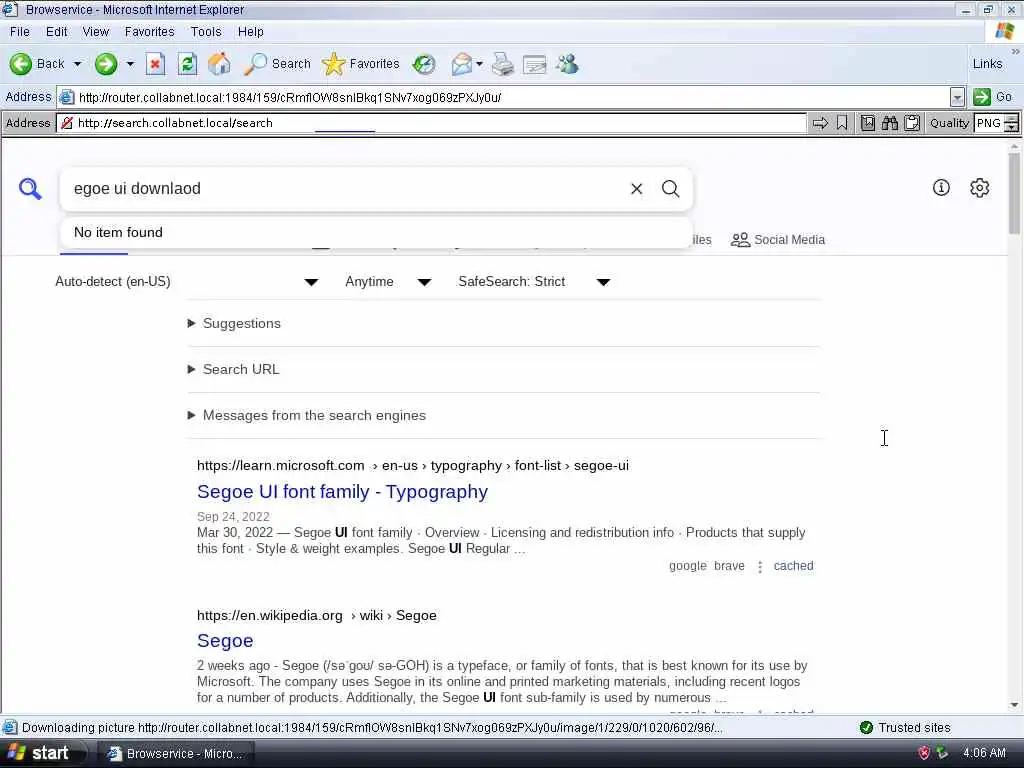Click the vertical page scrollbar thumb
Image resolution: width=1024 pixels, height=768 pixels.
click(1014, 193)
